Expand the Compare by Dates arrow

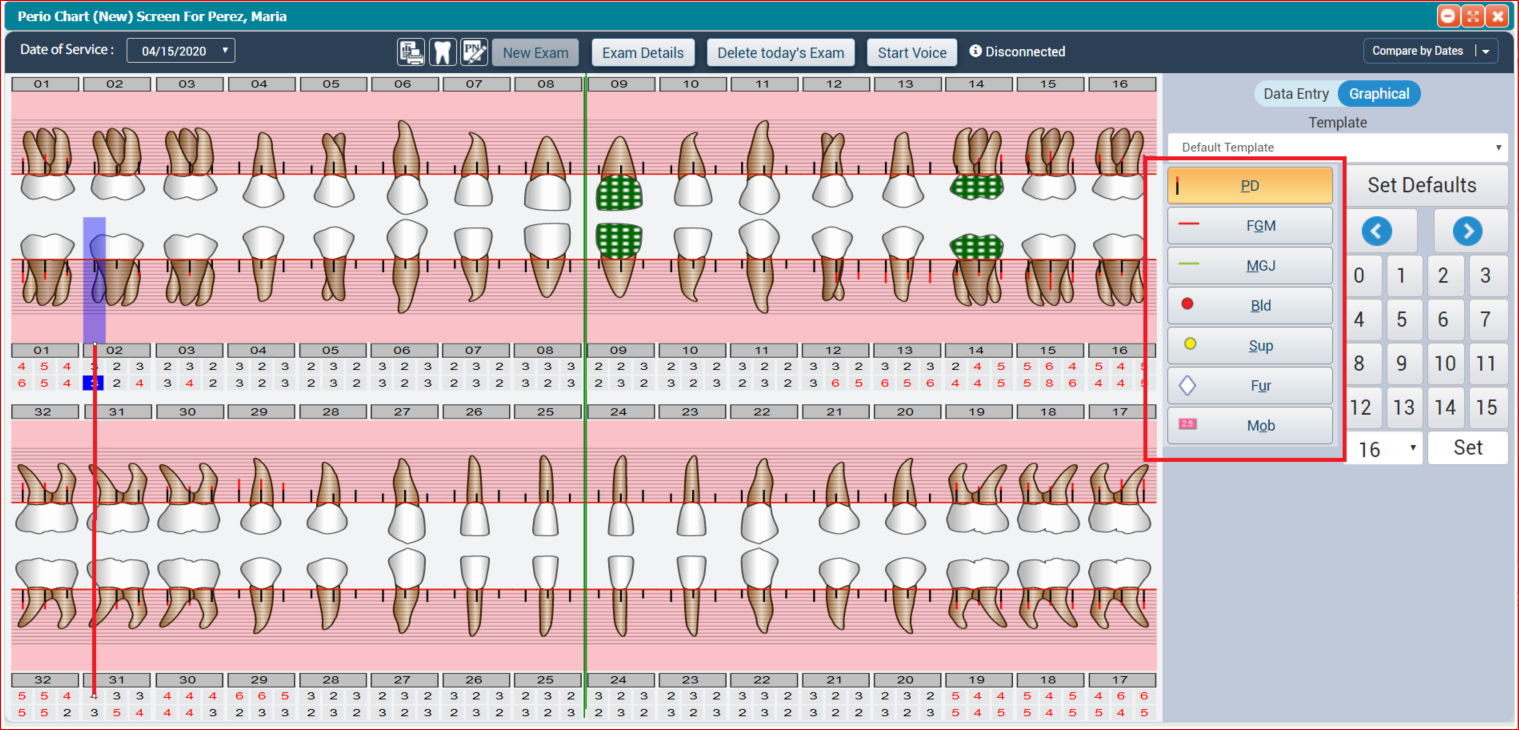point(1485,51)
